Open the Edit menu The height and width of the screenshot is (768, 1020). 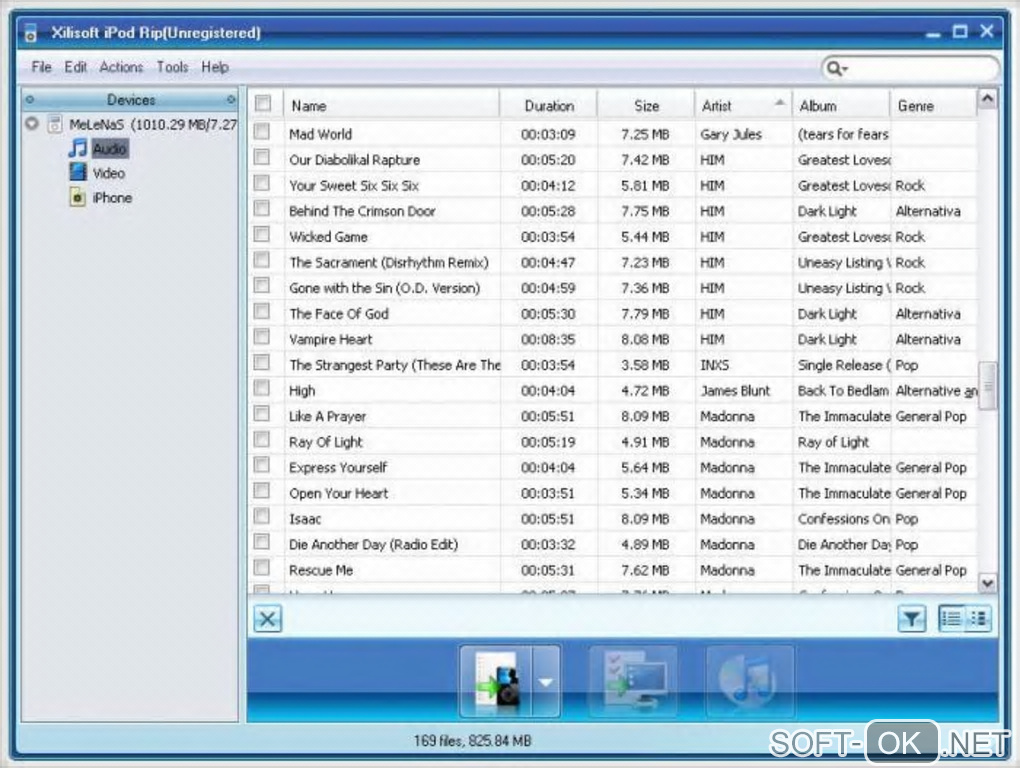pyautogui.click(x=75, y=66)
